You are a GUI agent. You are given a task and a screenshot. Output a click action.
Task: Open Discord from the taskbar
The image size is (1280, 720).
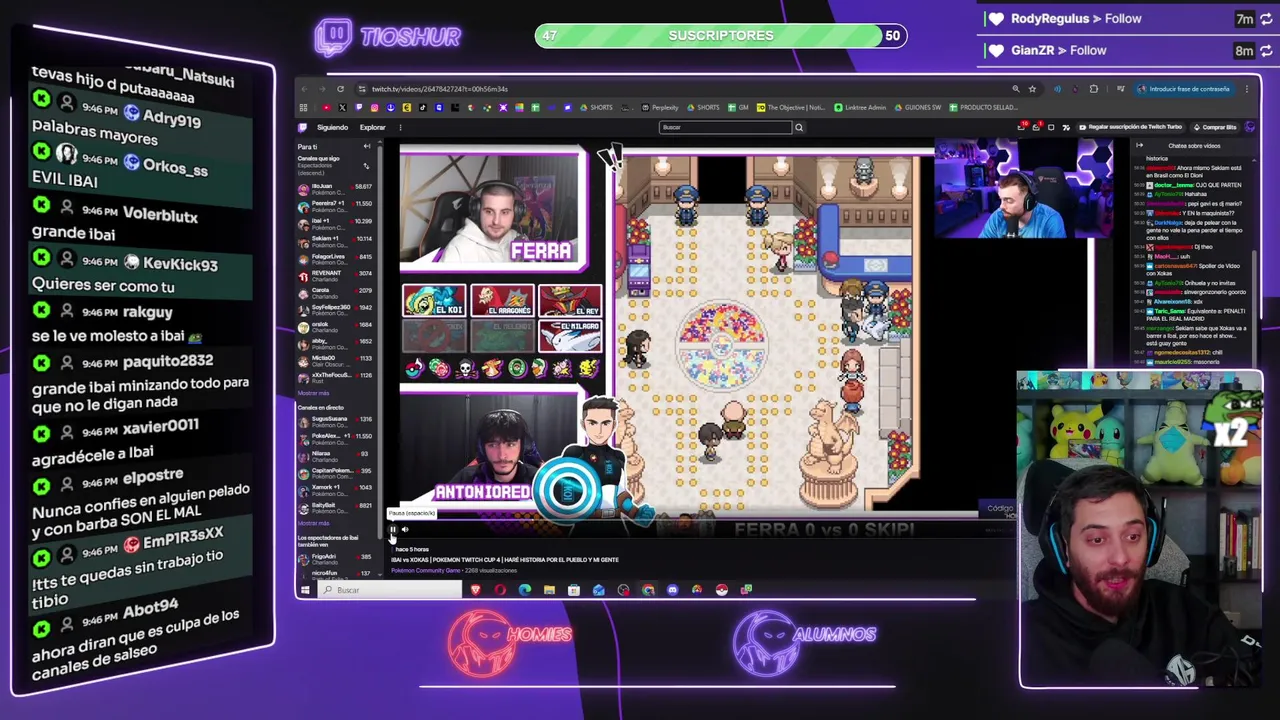point(672,590)
